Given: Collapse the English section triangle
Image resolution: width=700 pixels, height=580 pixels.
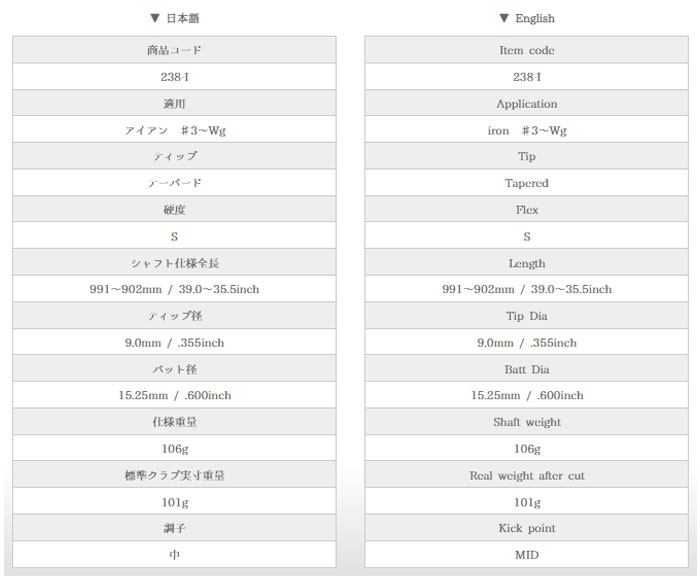Looking at the screenshot, I should click(x=504, y=18).
